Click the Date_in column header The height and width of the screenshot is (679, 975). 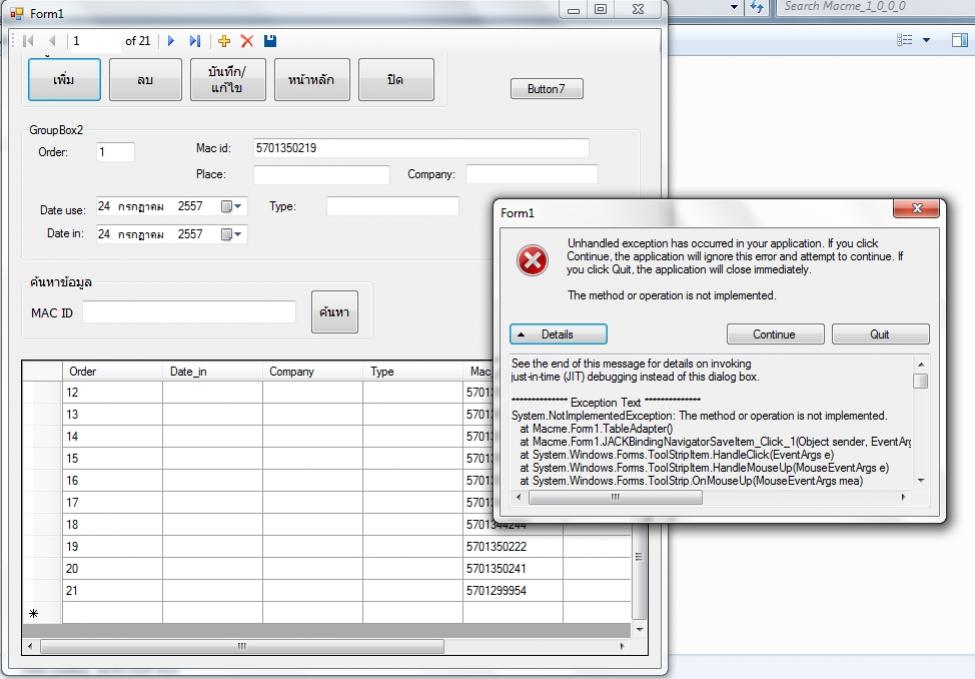click(213, 371)
